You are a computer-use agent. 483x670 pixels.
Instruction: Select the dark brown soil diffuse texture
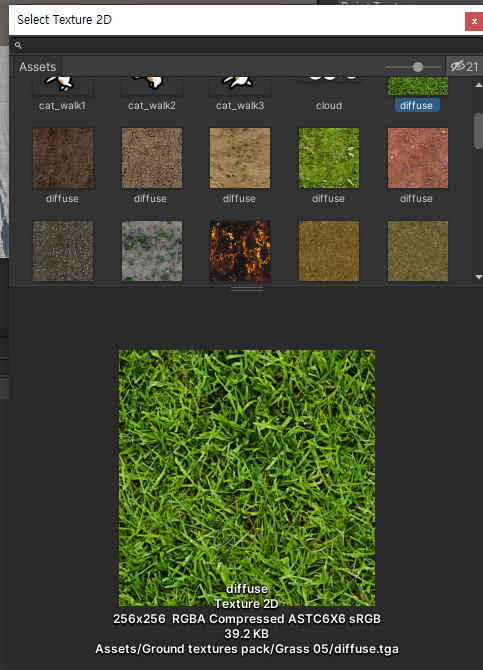(63, 158)
